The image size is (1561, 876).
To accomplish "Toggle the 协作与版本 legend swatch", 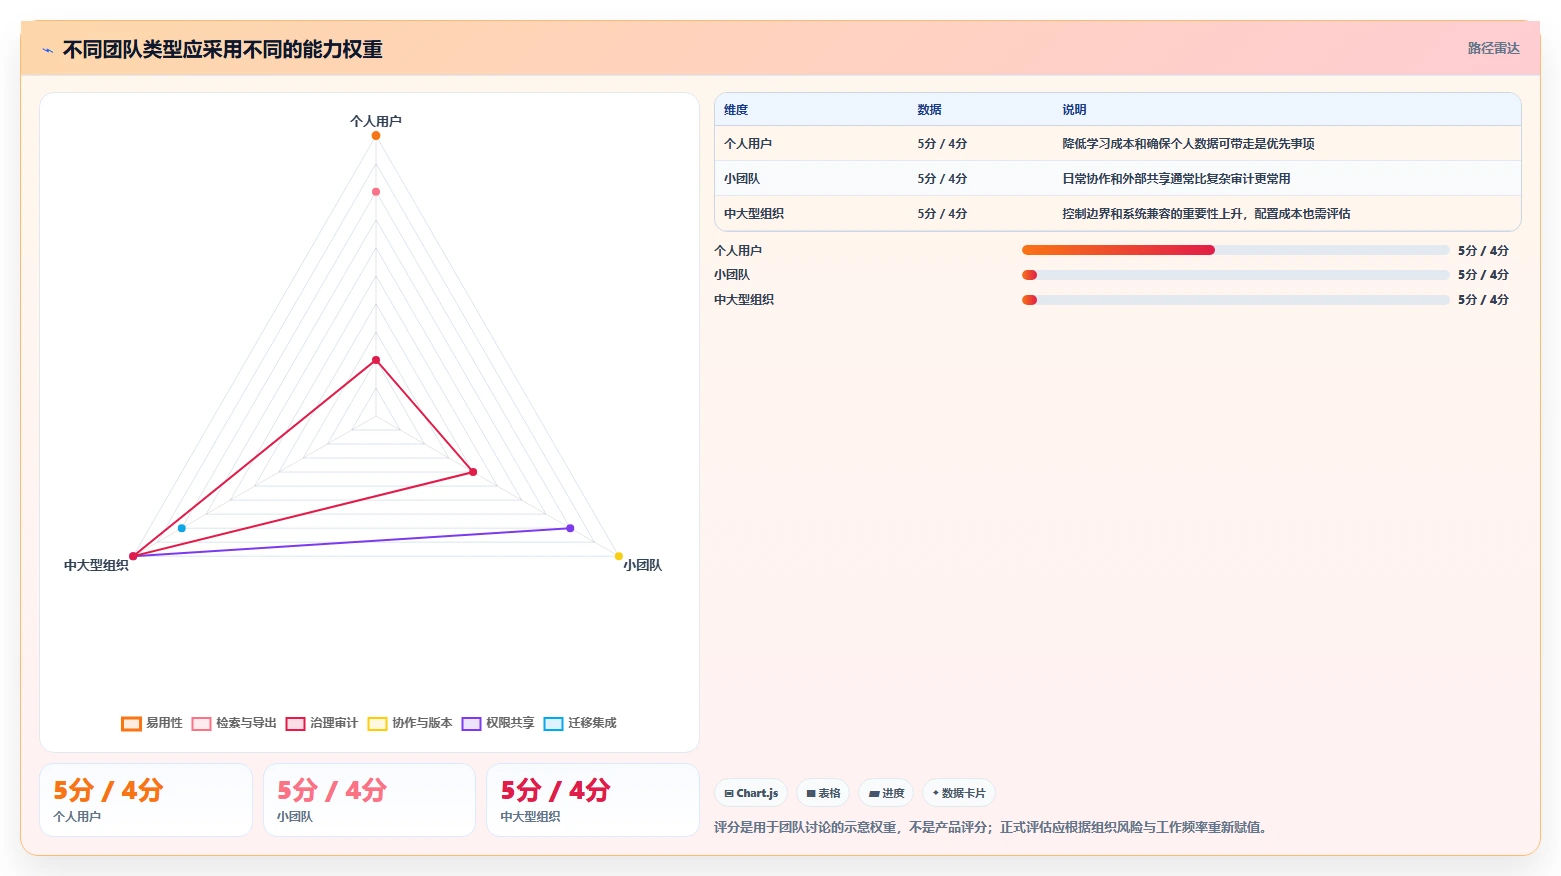I will click(377, 724).
